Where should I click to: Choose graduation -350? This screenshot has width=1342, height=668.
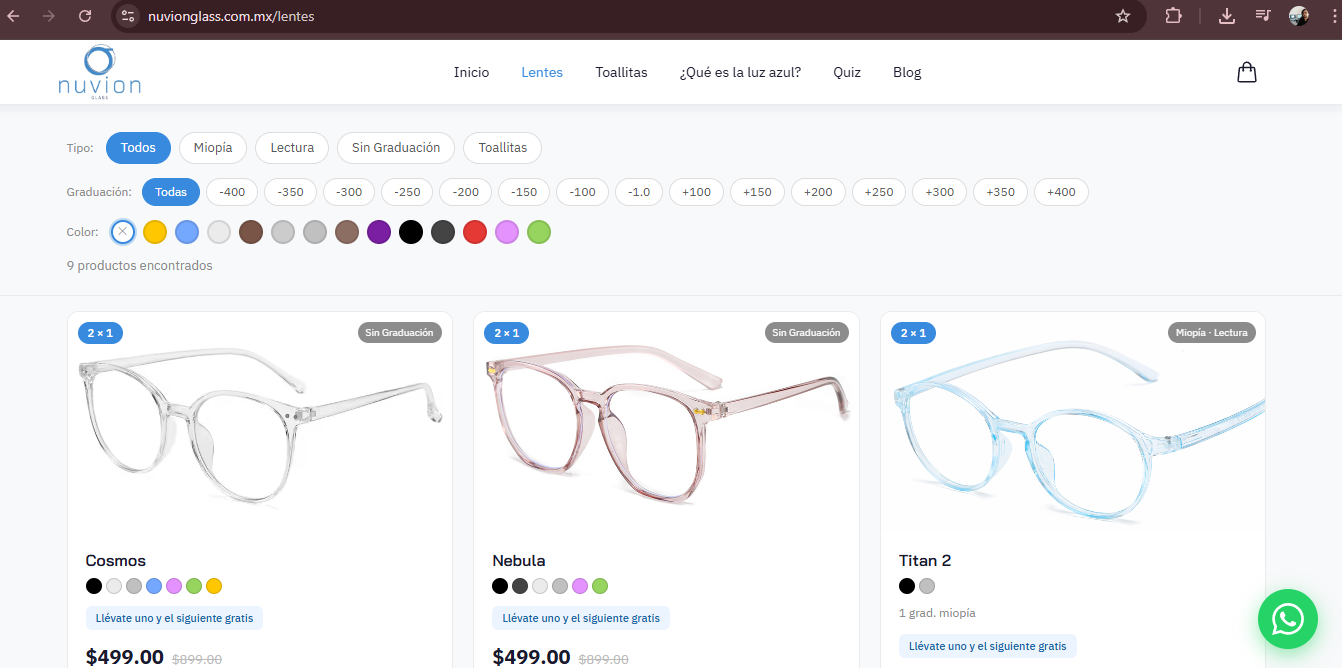(290, 192)
